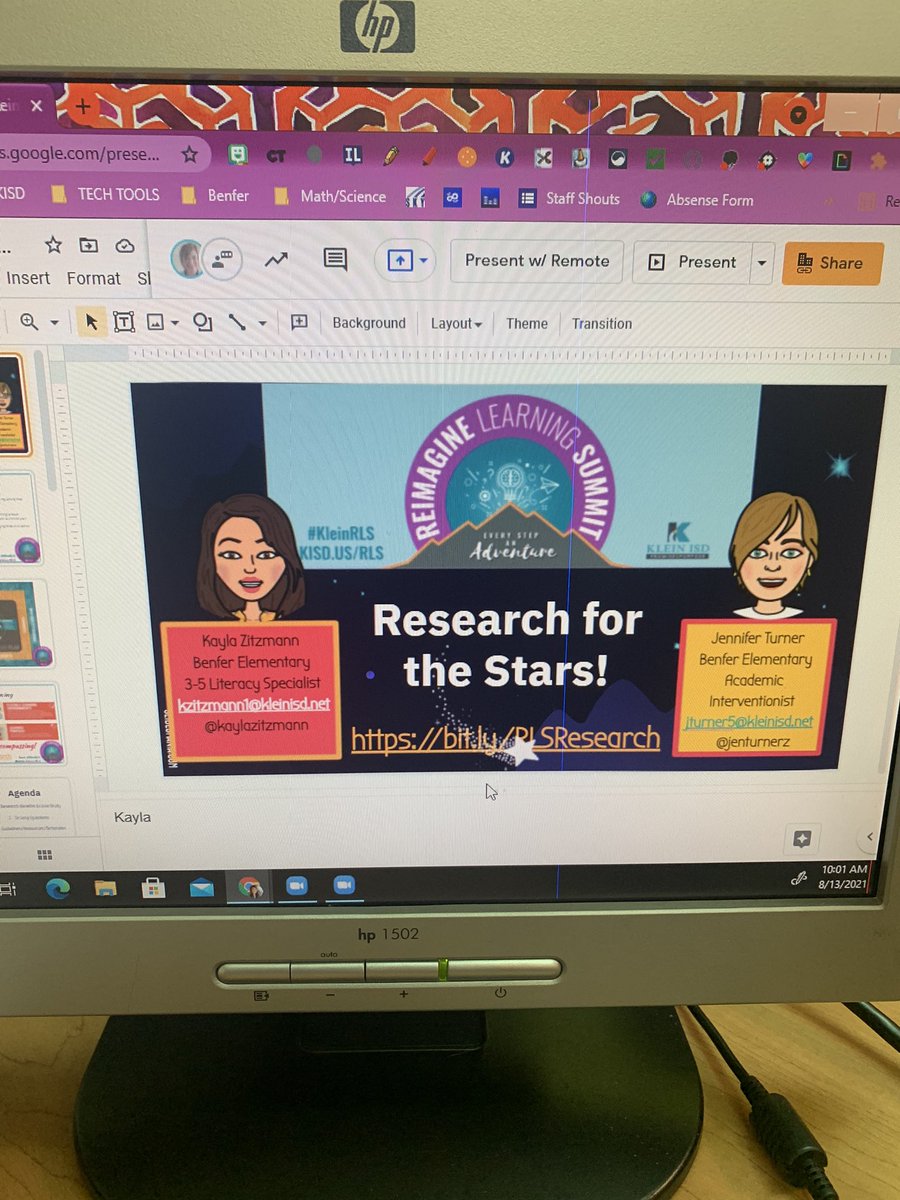Open Microsoft Edge from the taskbar

tap(57, 888)
